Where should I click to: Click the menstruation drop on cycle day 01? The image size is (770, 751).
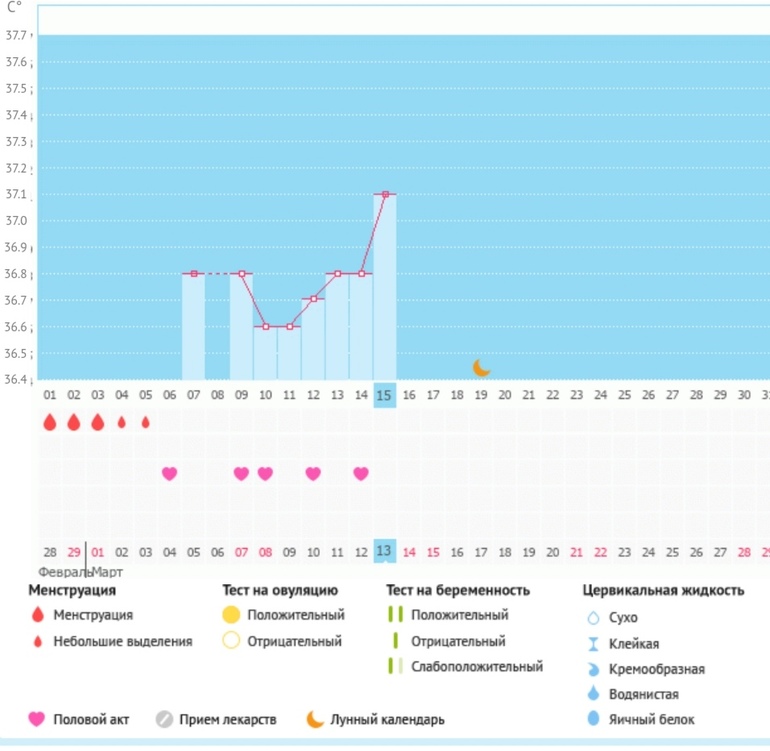point(49,422)
